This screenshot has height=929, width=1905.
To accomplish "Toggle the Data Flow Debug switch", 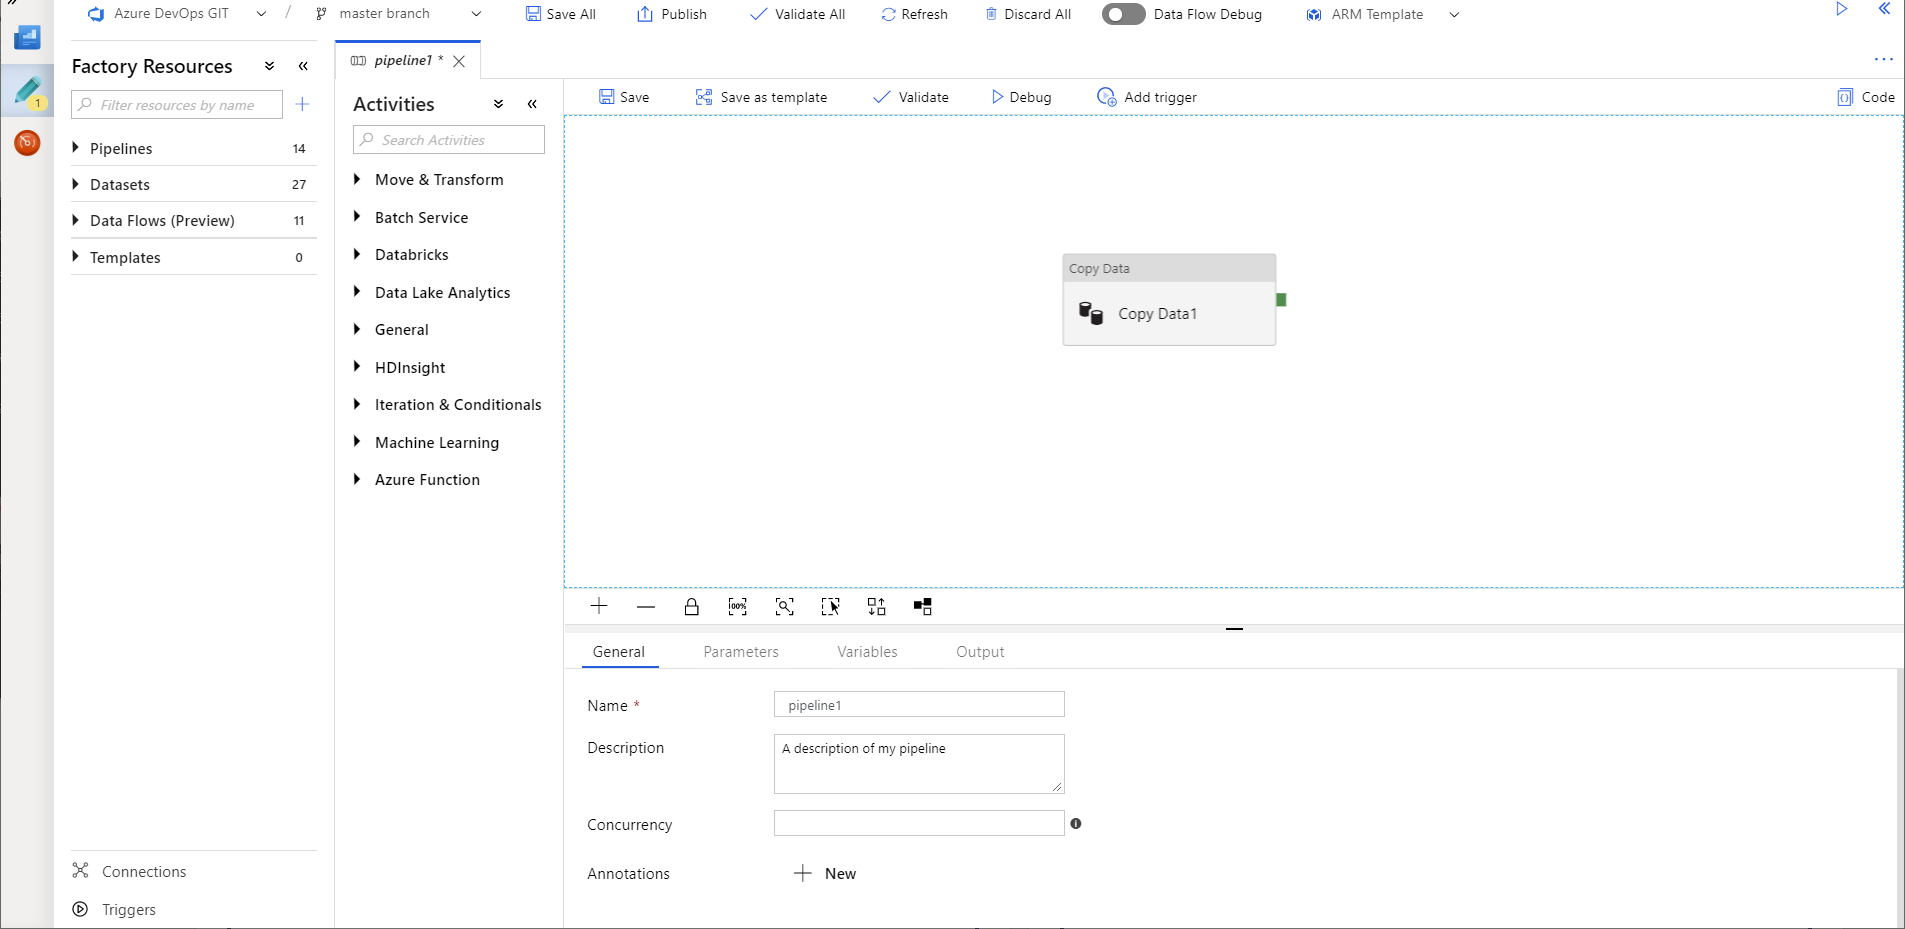I will [1123, 14].
